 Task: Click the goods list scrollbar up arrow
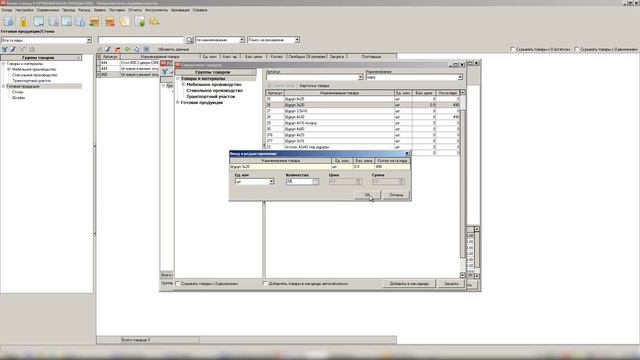[462, 93]
